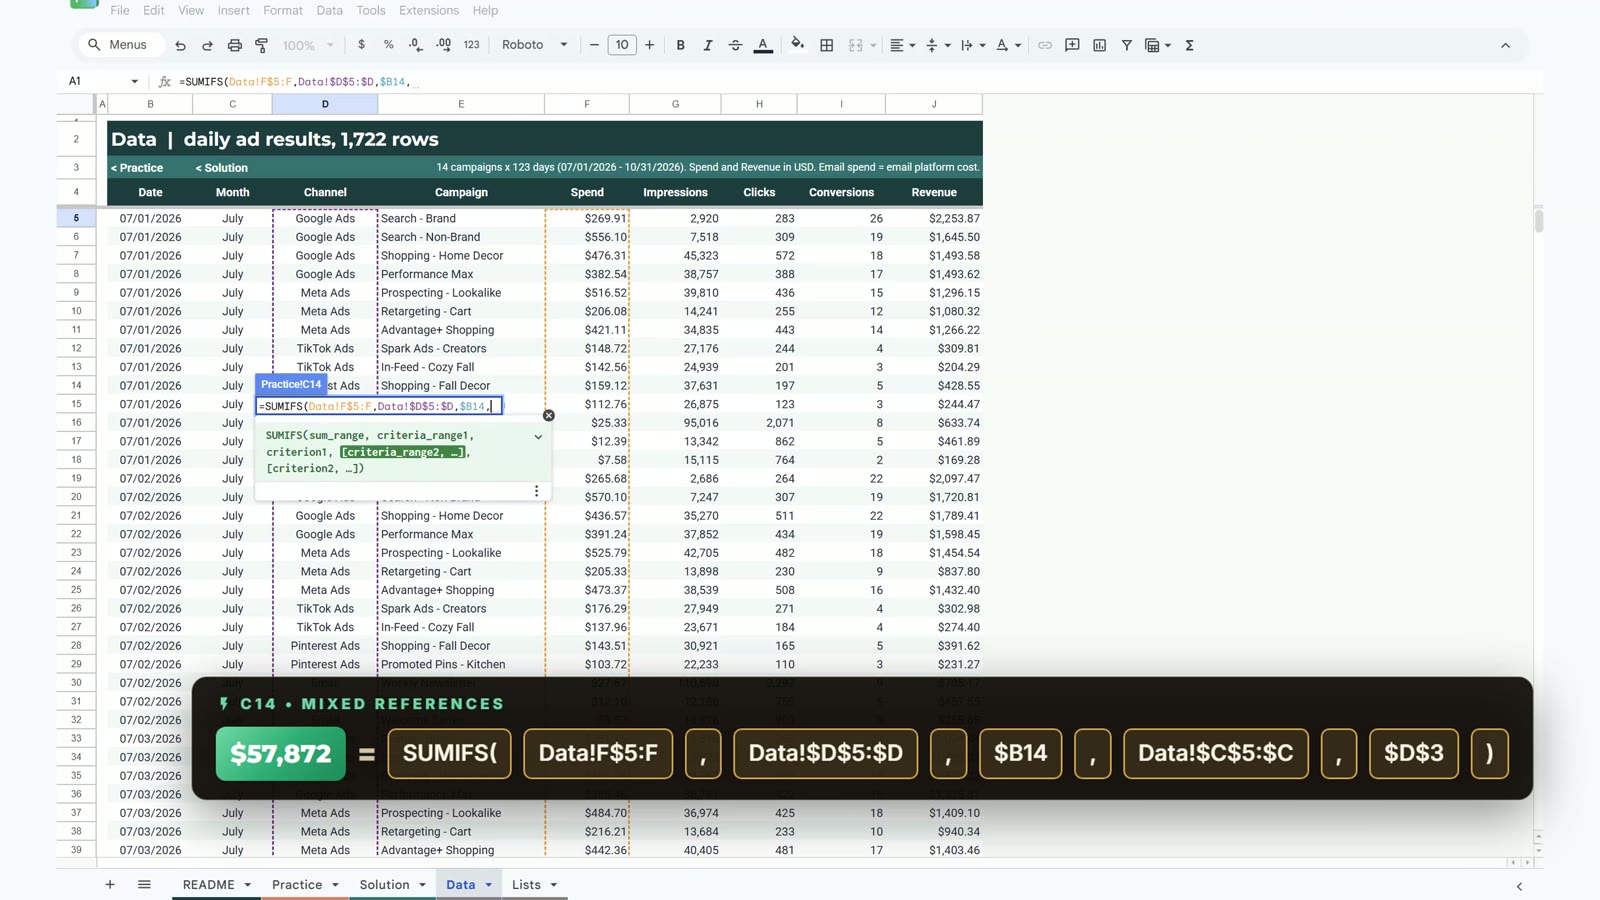Image resolution: width=1600 pixels, height=900 pixels.
Task: Open the fill color picker
Action: (797, 45)
